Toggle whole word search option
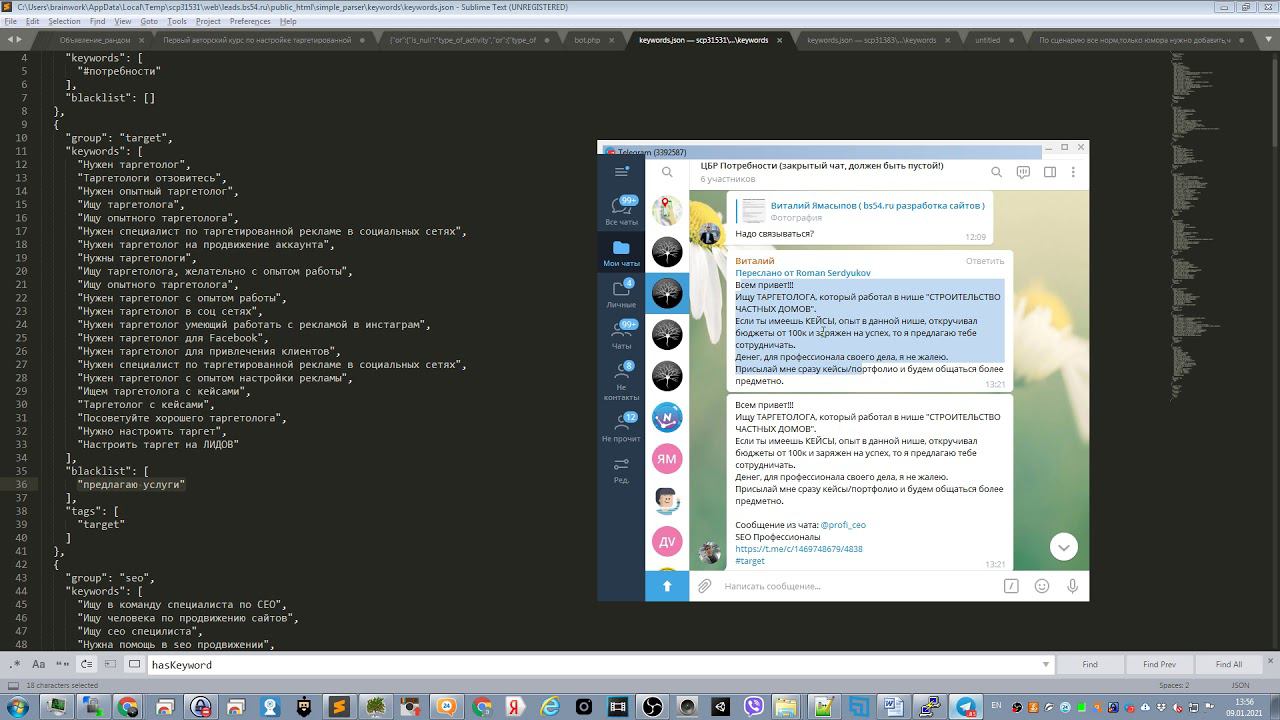1280x720 pixels. [63, 664]
